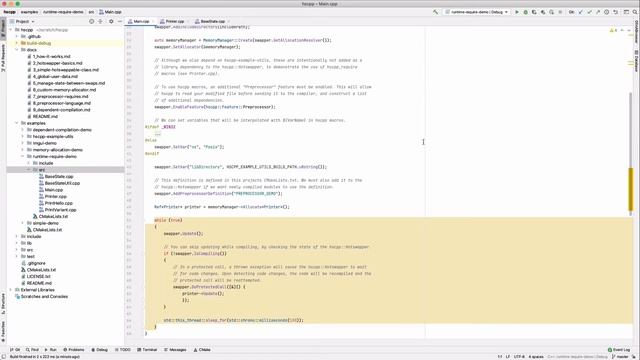Click the hscpp breadcrumb root
Screen dimensions: 640x360
[9, 12]
